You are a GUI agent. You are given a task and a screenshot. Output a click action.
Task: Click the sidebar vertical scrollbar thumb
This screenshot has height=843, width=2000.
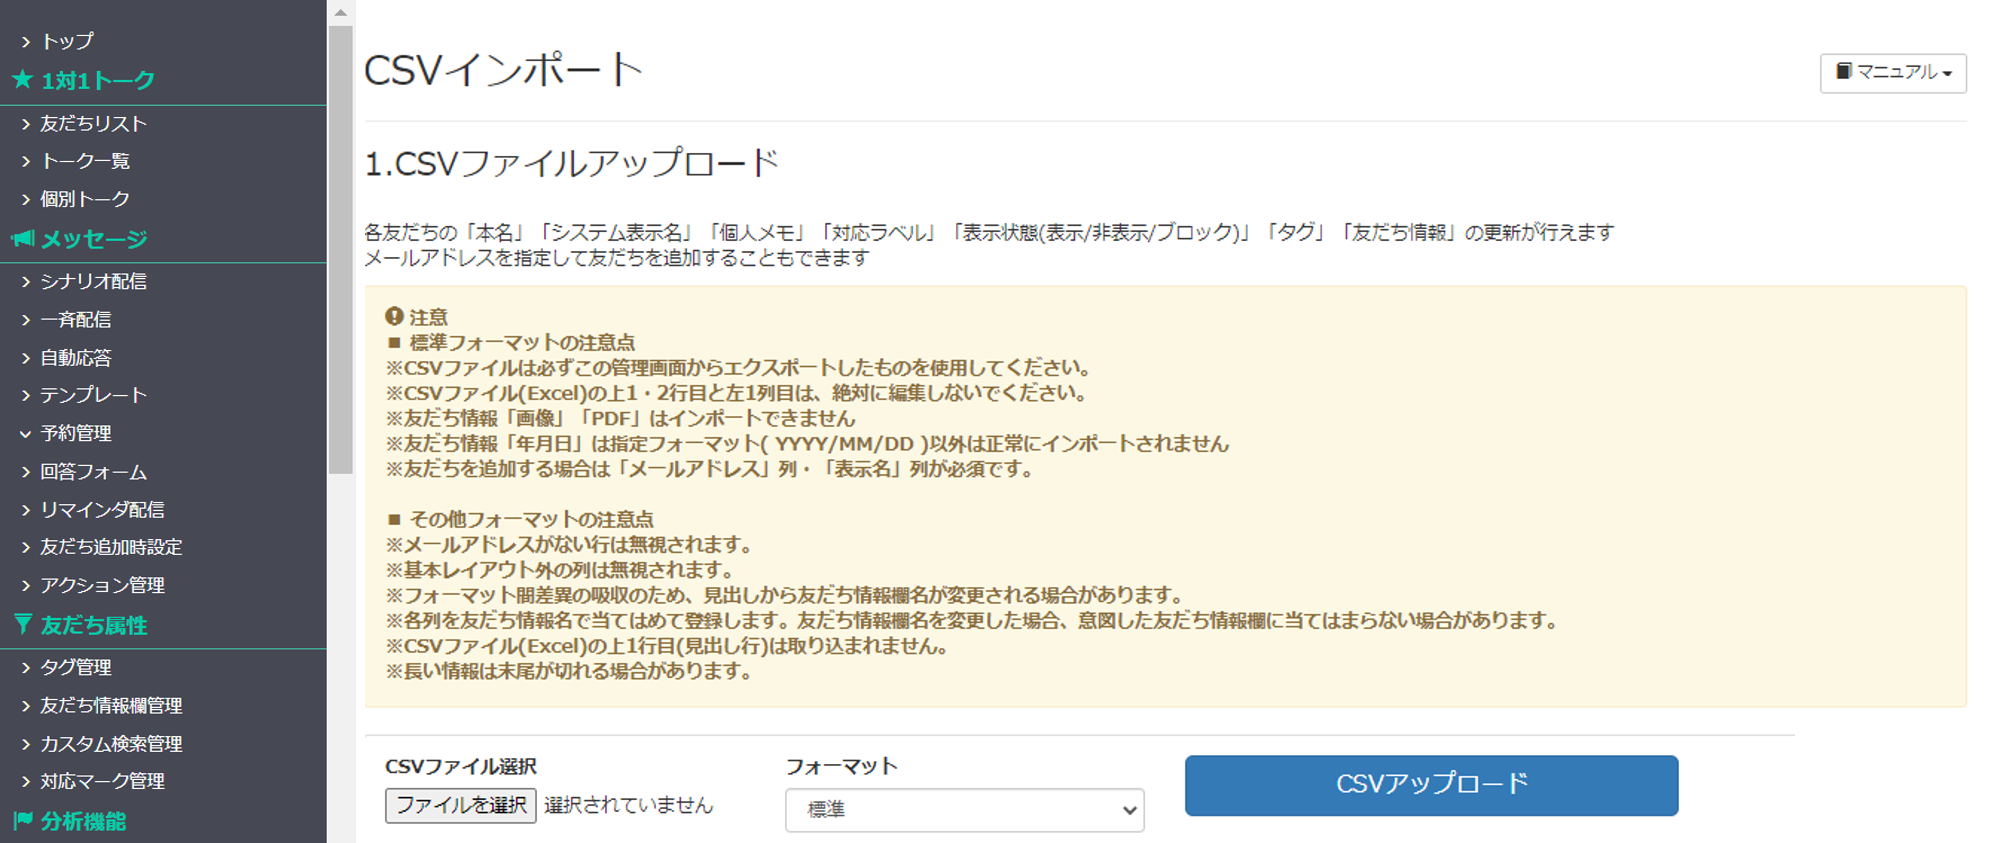click(341, 250)
